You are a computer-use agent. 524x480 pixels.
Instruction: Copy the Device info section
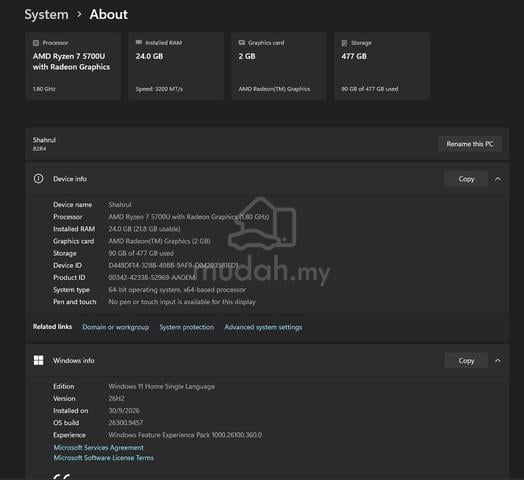click(x=466, y=179)
